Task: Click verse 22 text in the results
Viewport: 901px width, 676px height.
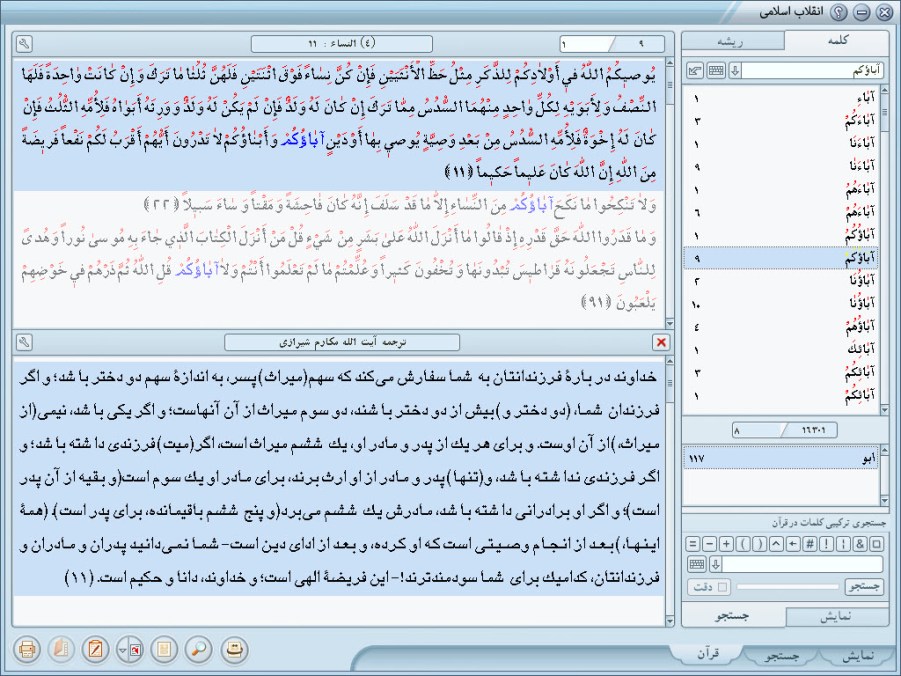Action: click(400, 205)
